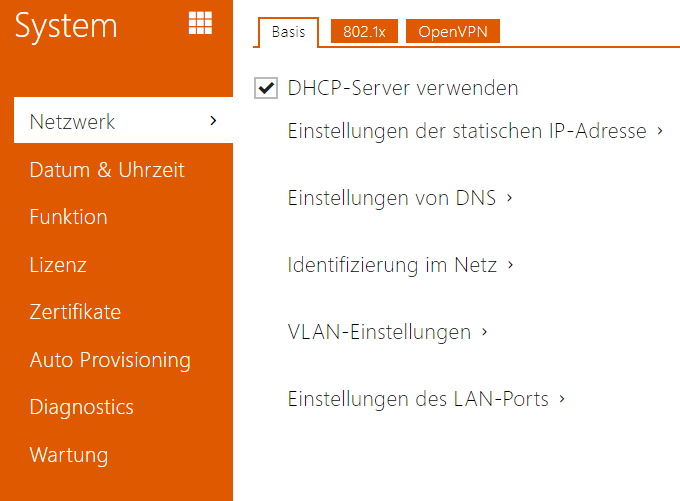Open the Zertifikate page
The width and height of the screenshot is (680, 501).
pos(75,312)
